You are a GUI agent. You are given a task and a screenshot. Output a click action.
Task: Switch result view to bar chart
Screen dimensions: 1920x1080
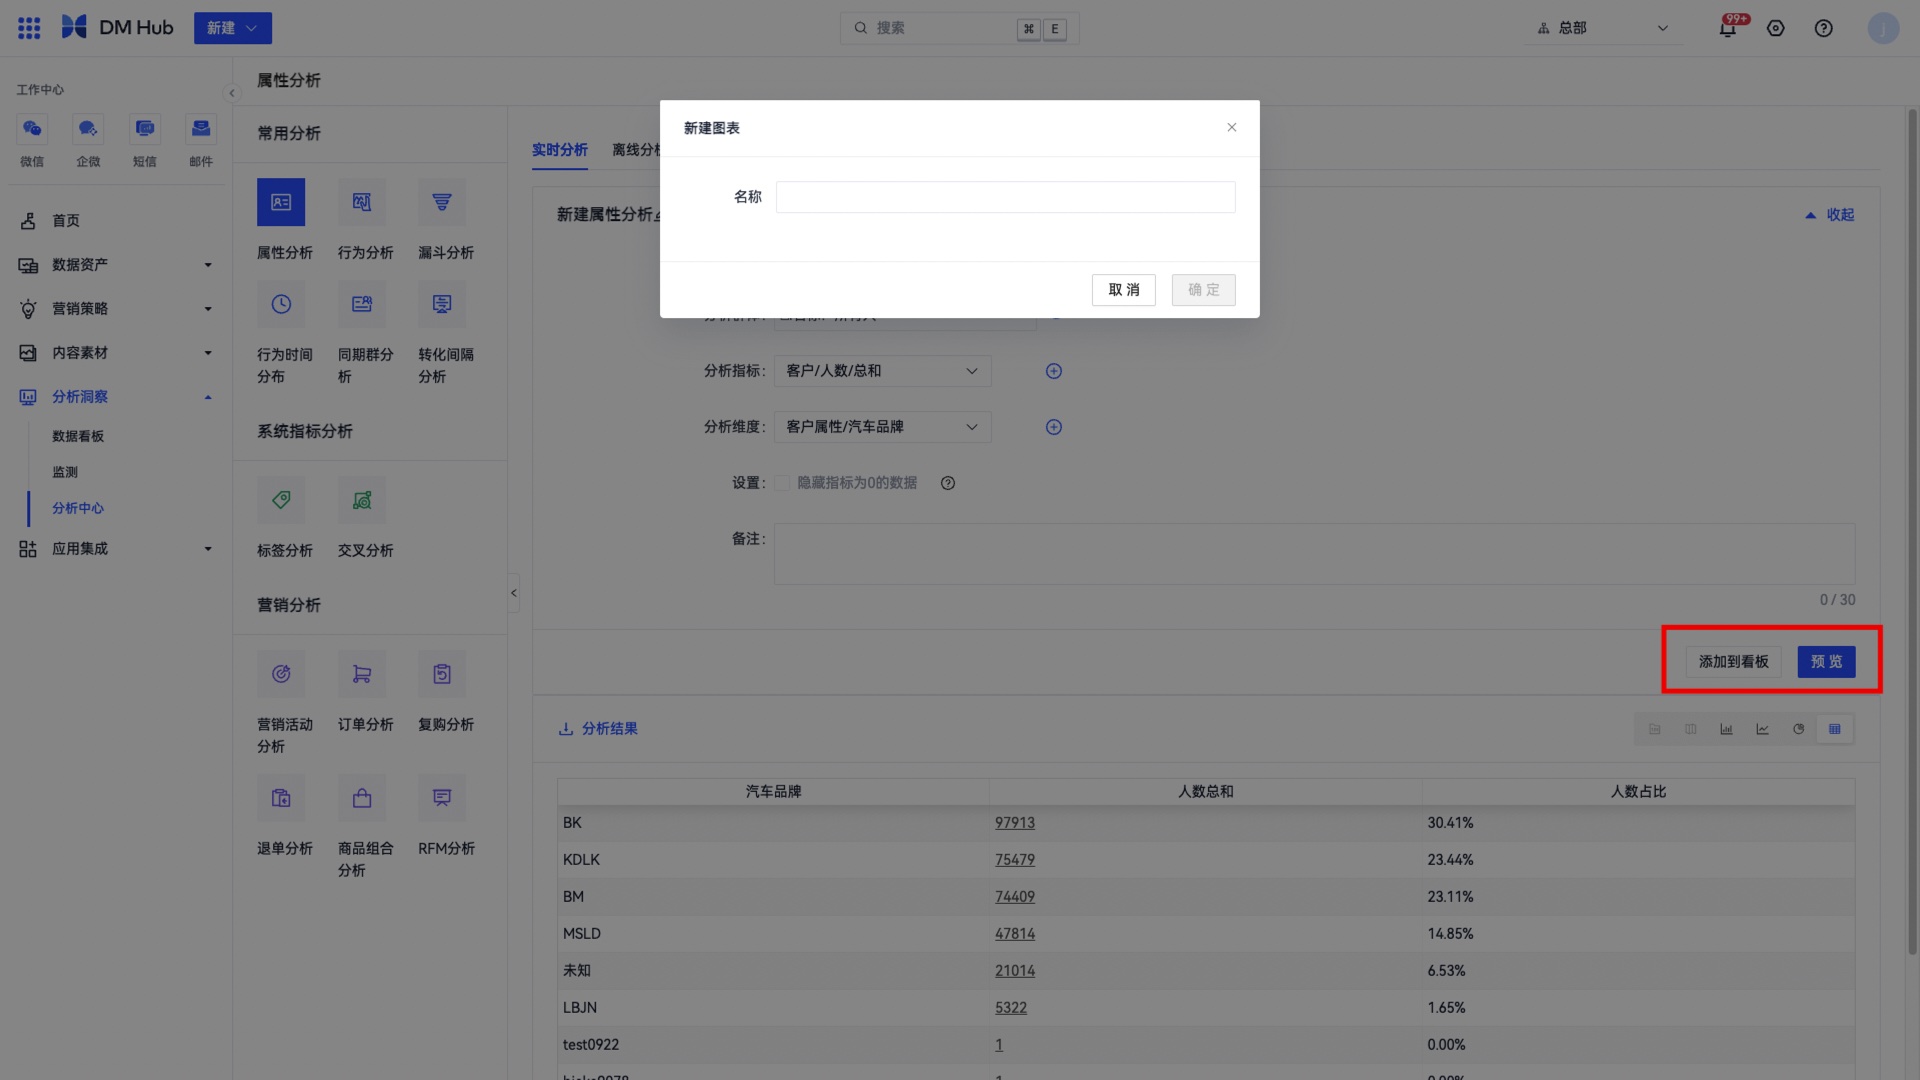click(x=1726, y=729)
